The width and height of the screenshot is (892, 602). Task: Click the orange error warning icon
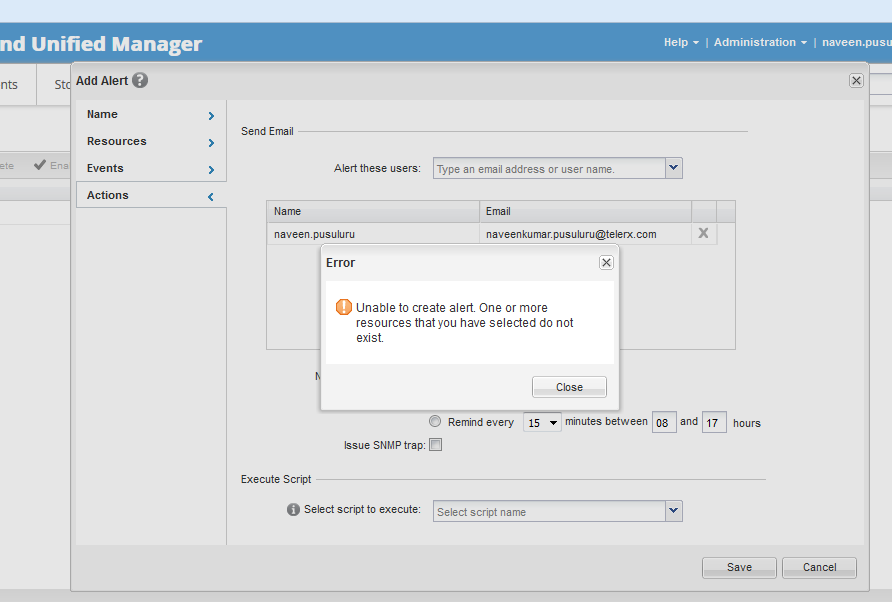[344, 307]
